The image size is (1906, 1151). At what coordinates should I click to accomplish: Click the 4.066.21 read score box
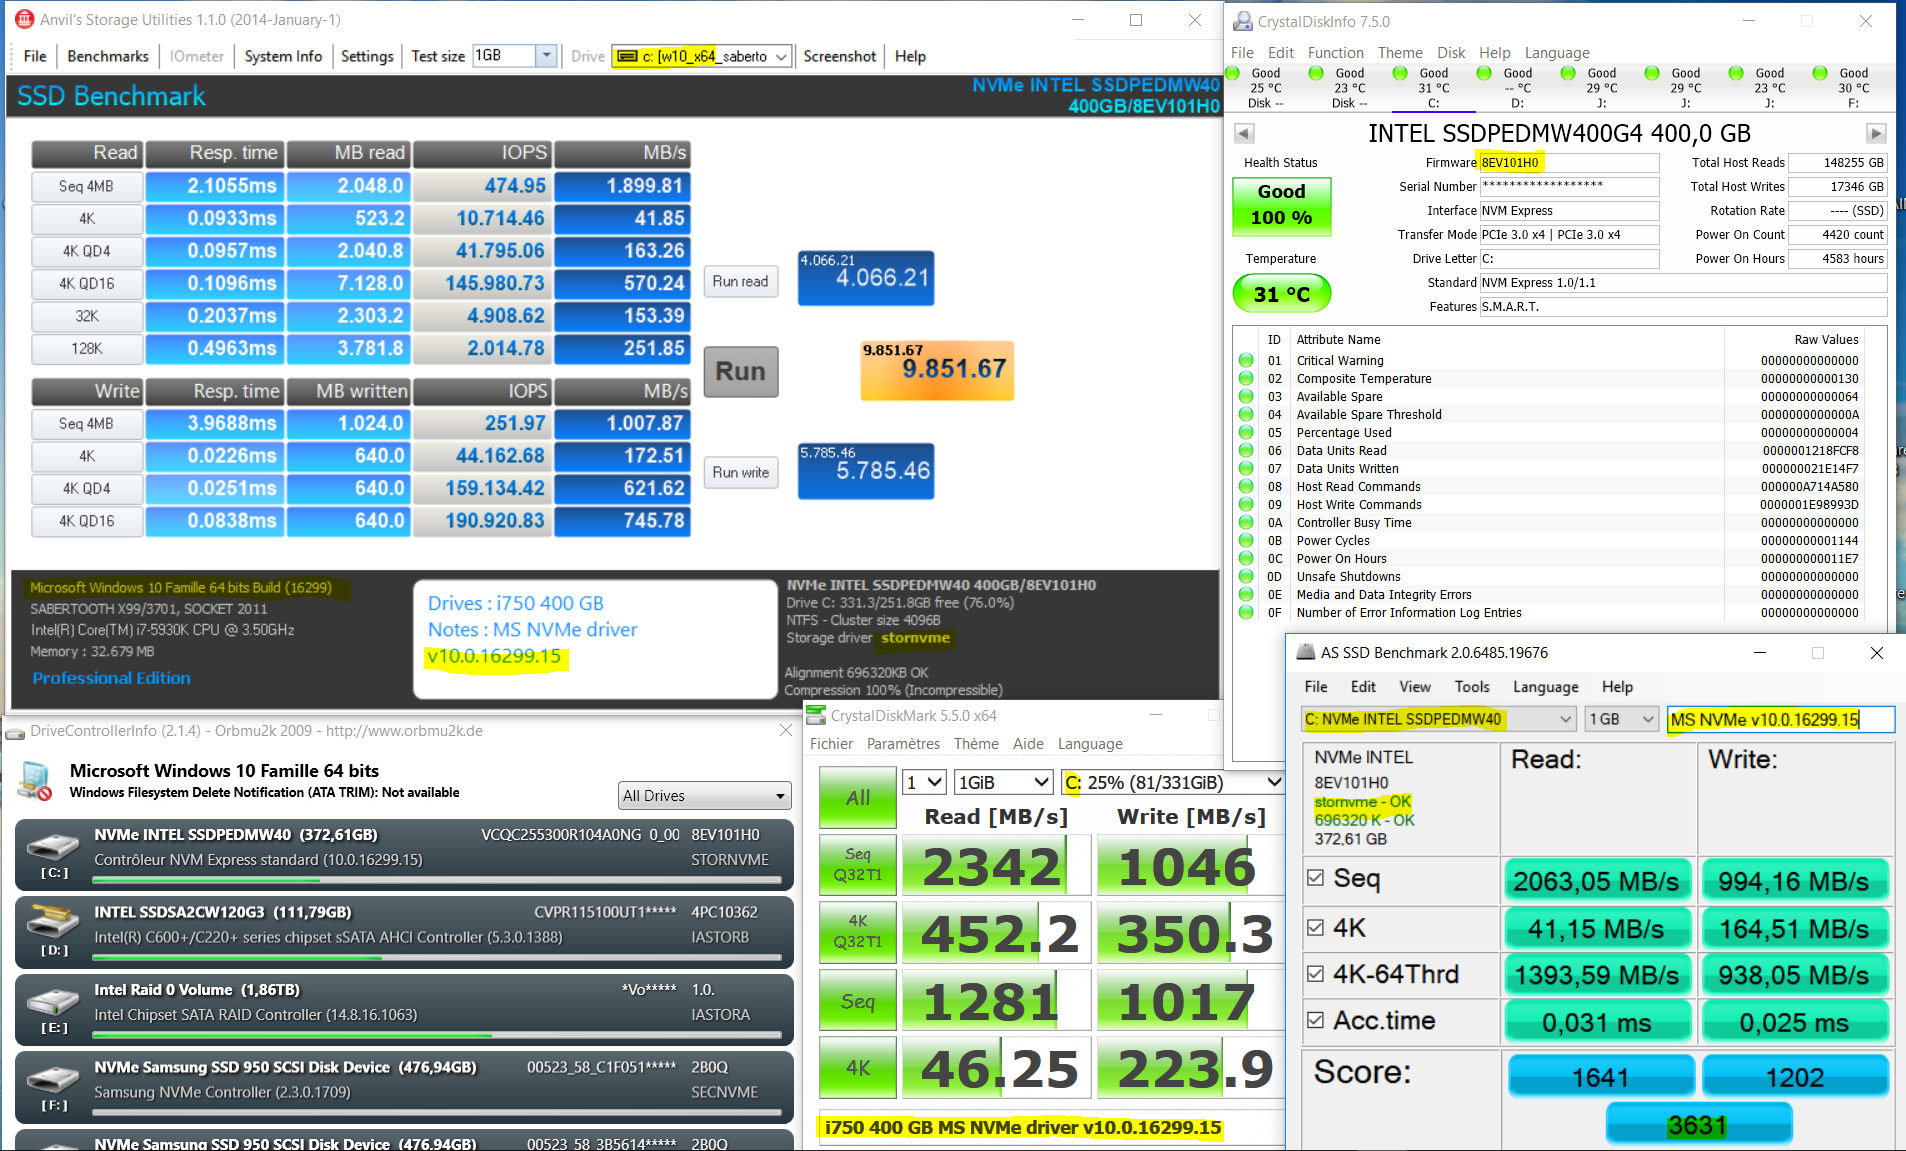click(866, 278)
